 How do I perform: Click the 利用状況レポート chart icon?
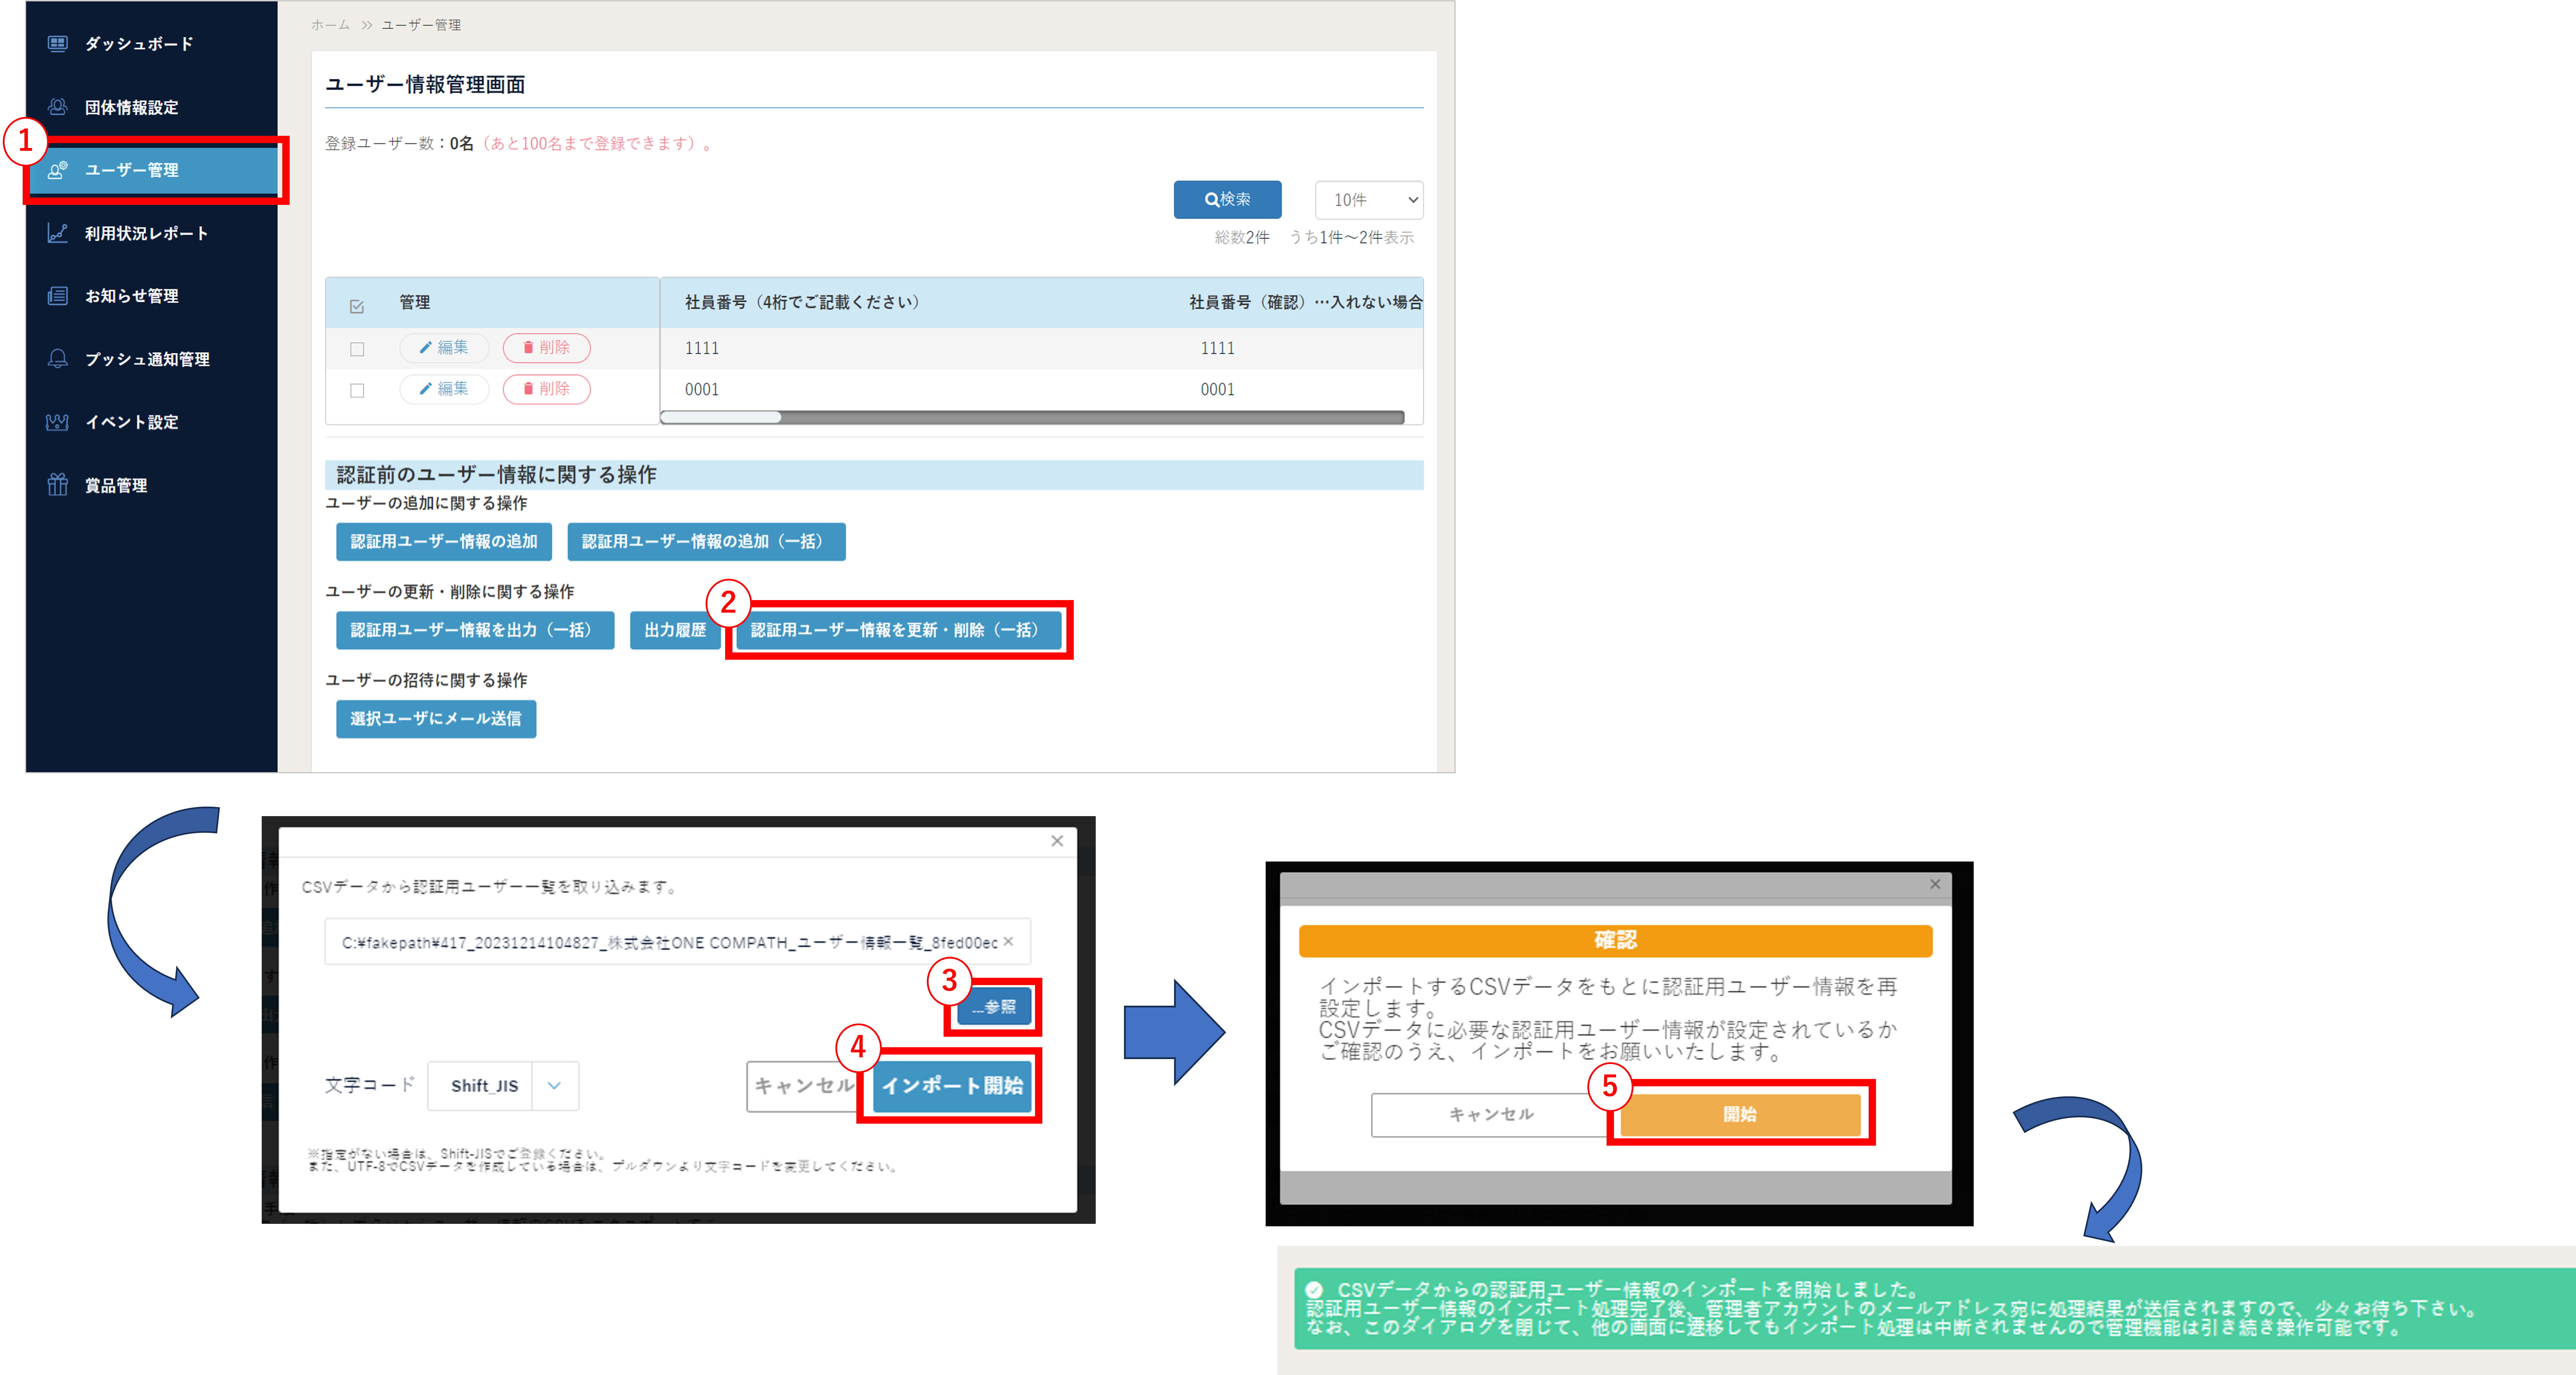coord(58,233)
